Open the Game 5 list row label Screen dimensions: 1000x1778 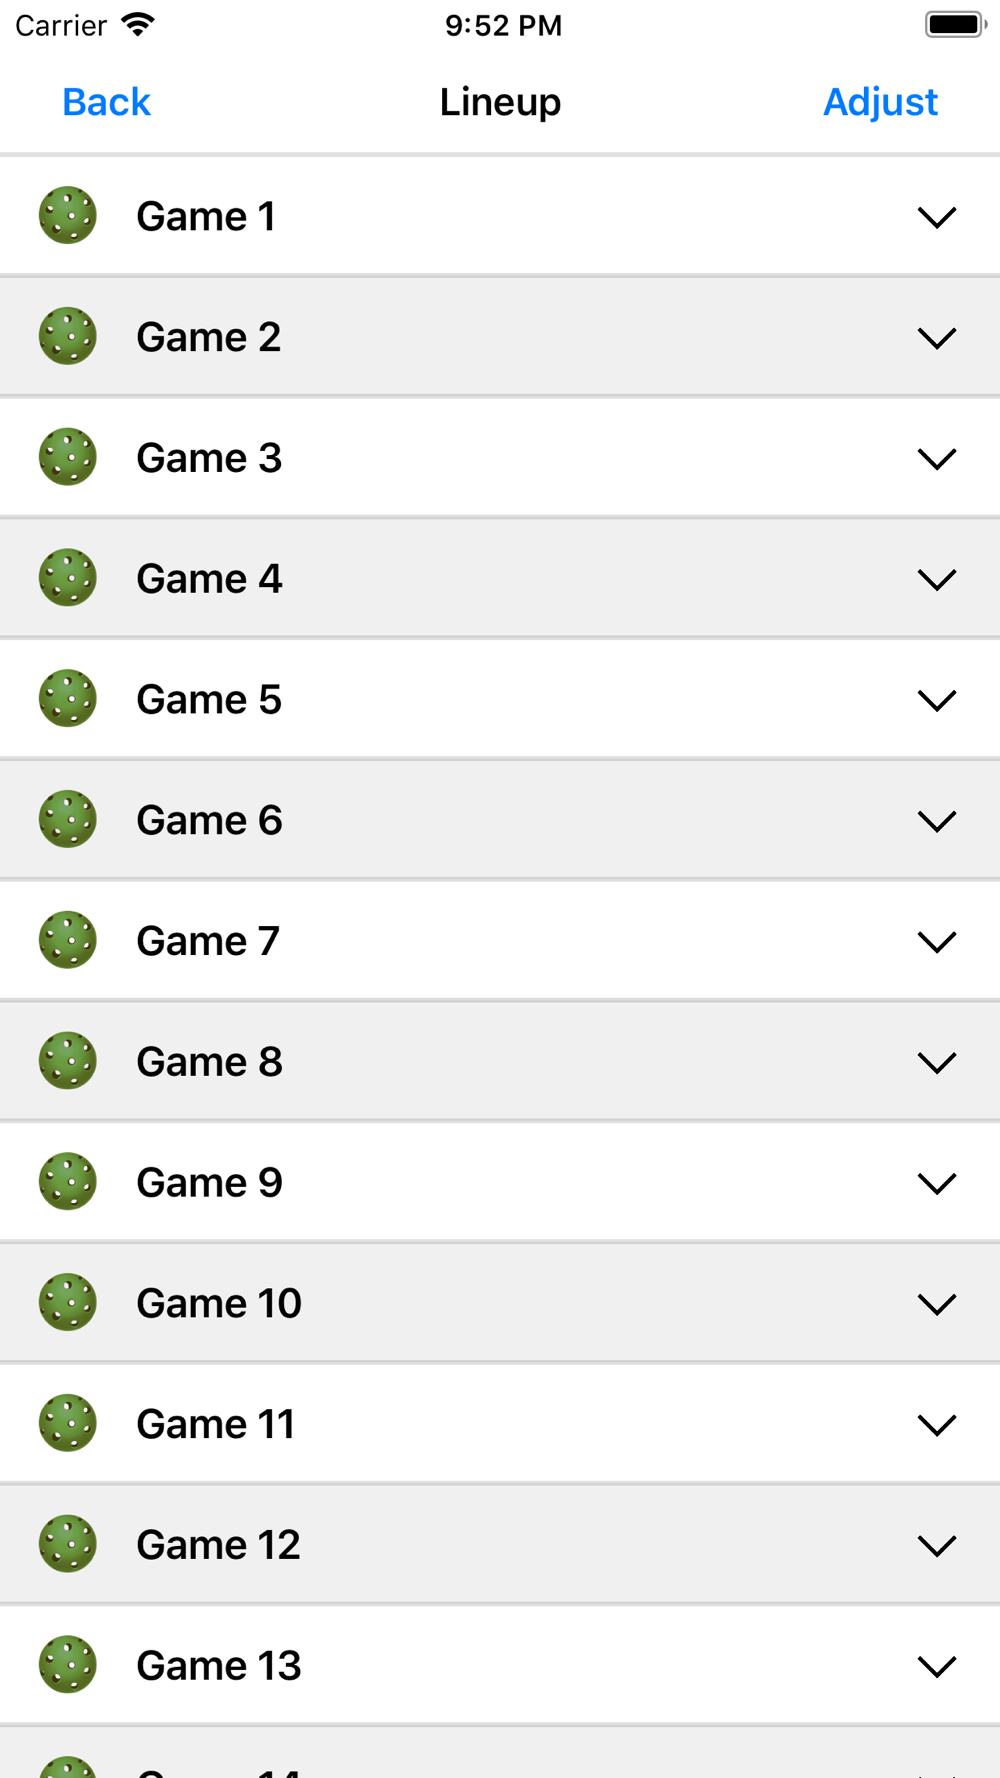tap(209, 700)
